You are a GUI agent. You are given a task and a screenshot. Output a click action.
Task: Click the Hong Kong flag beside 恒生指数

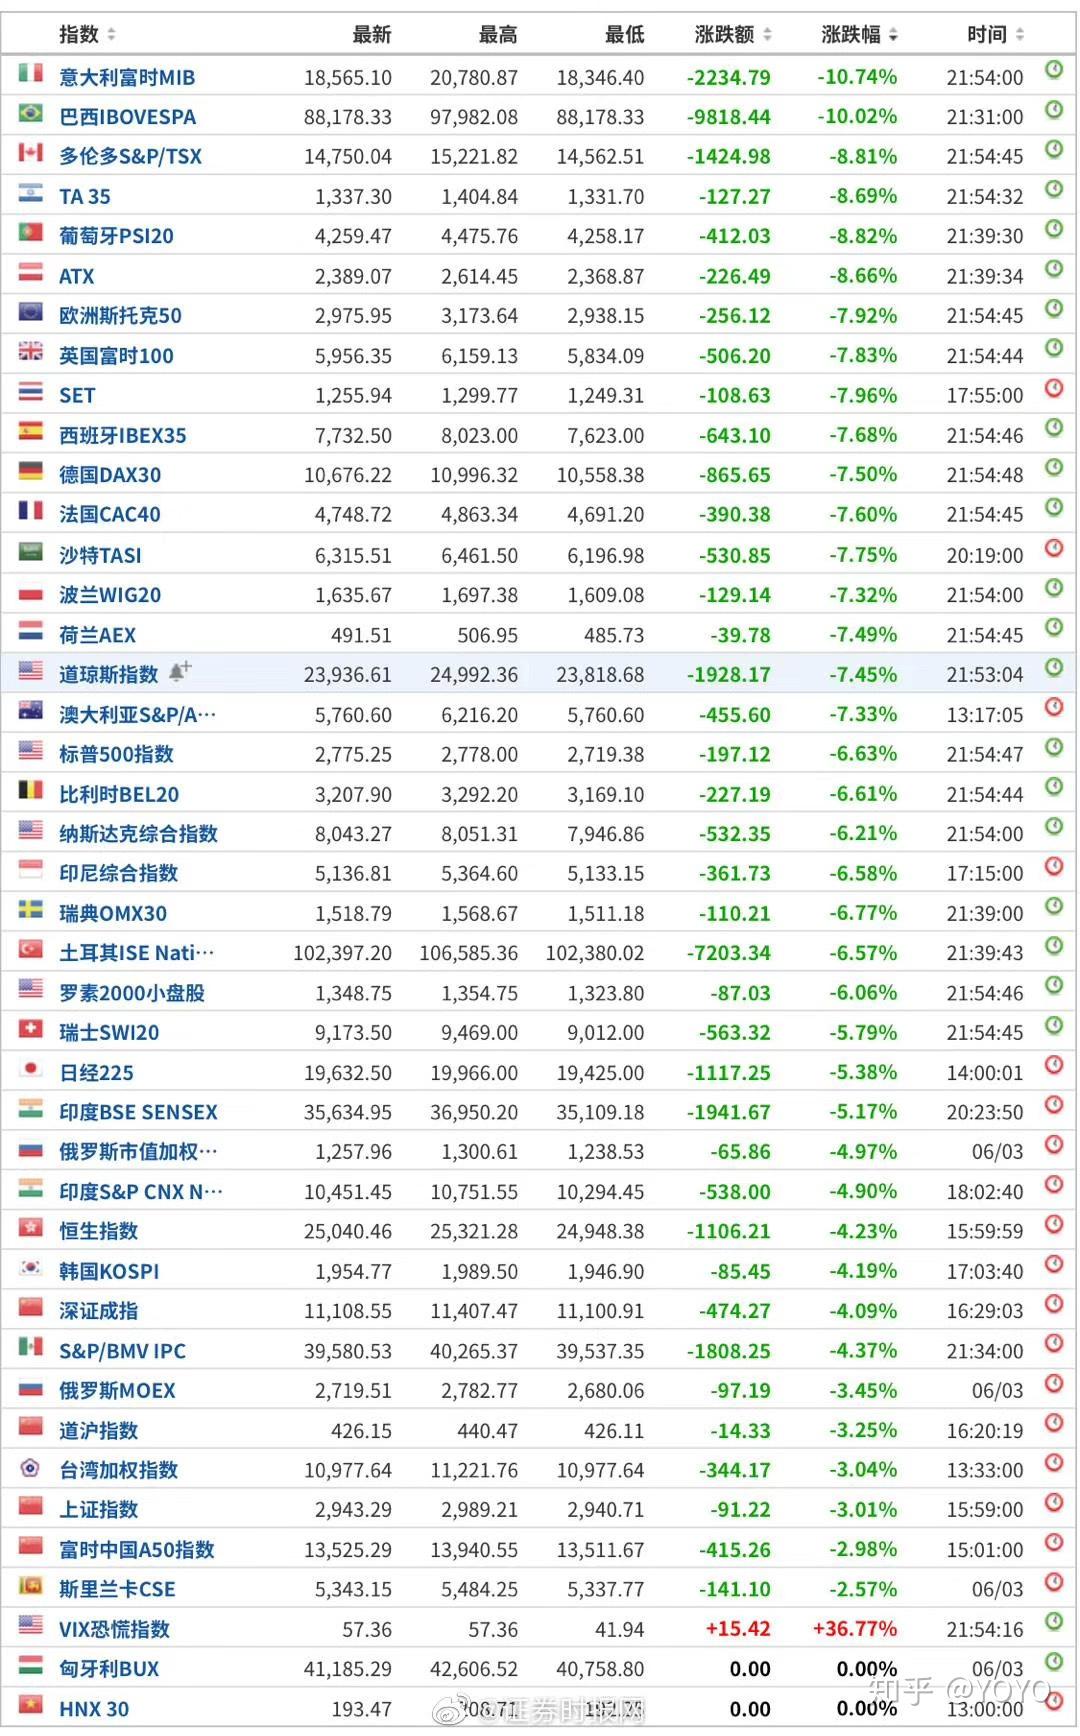click(31, 1229)
